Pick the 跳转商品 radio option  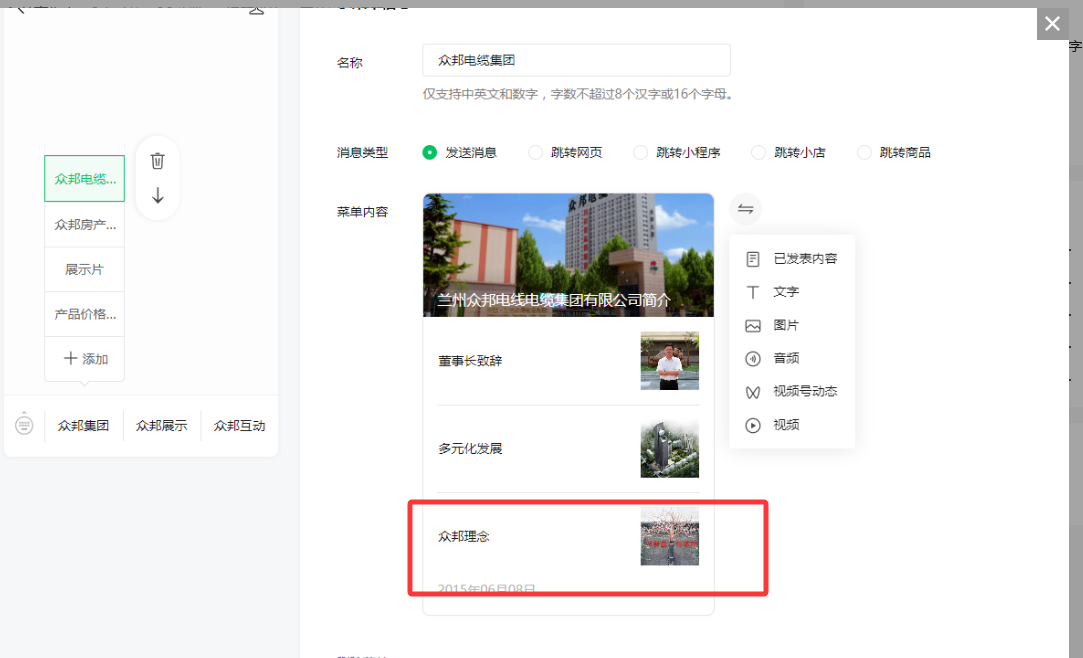[x=864, y=153]
